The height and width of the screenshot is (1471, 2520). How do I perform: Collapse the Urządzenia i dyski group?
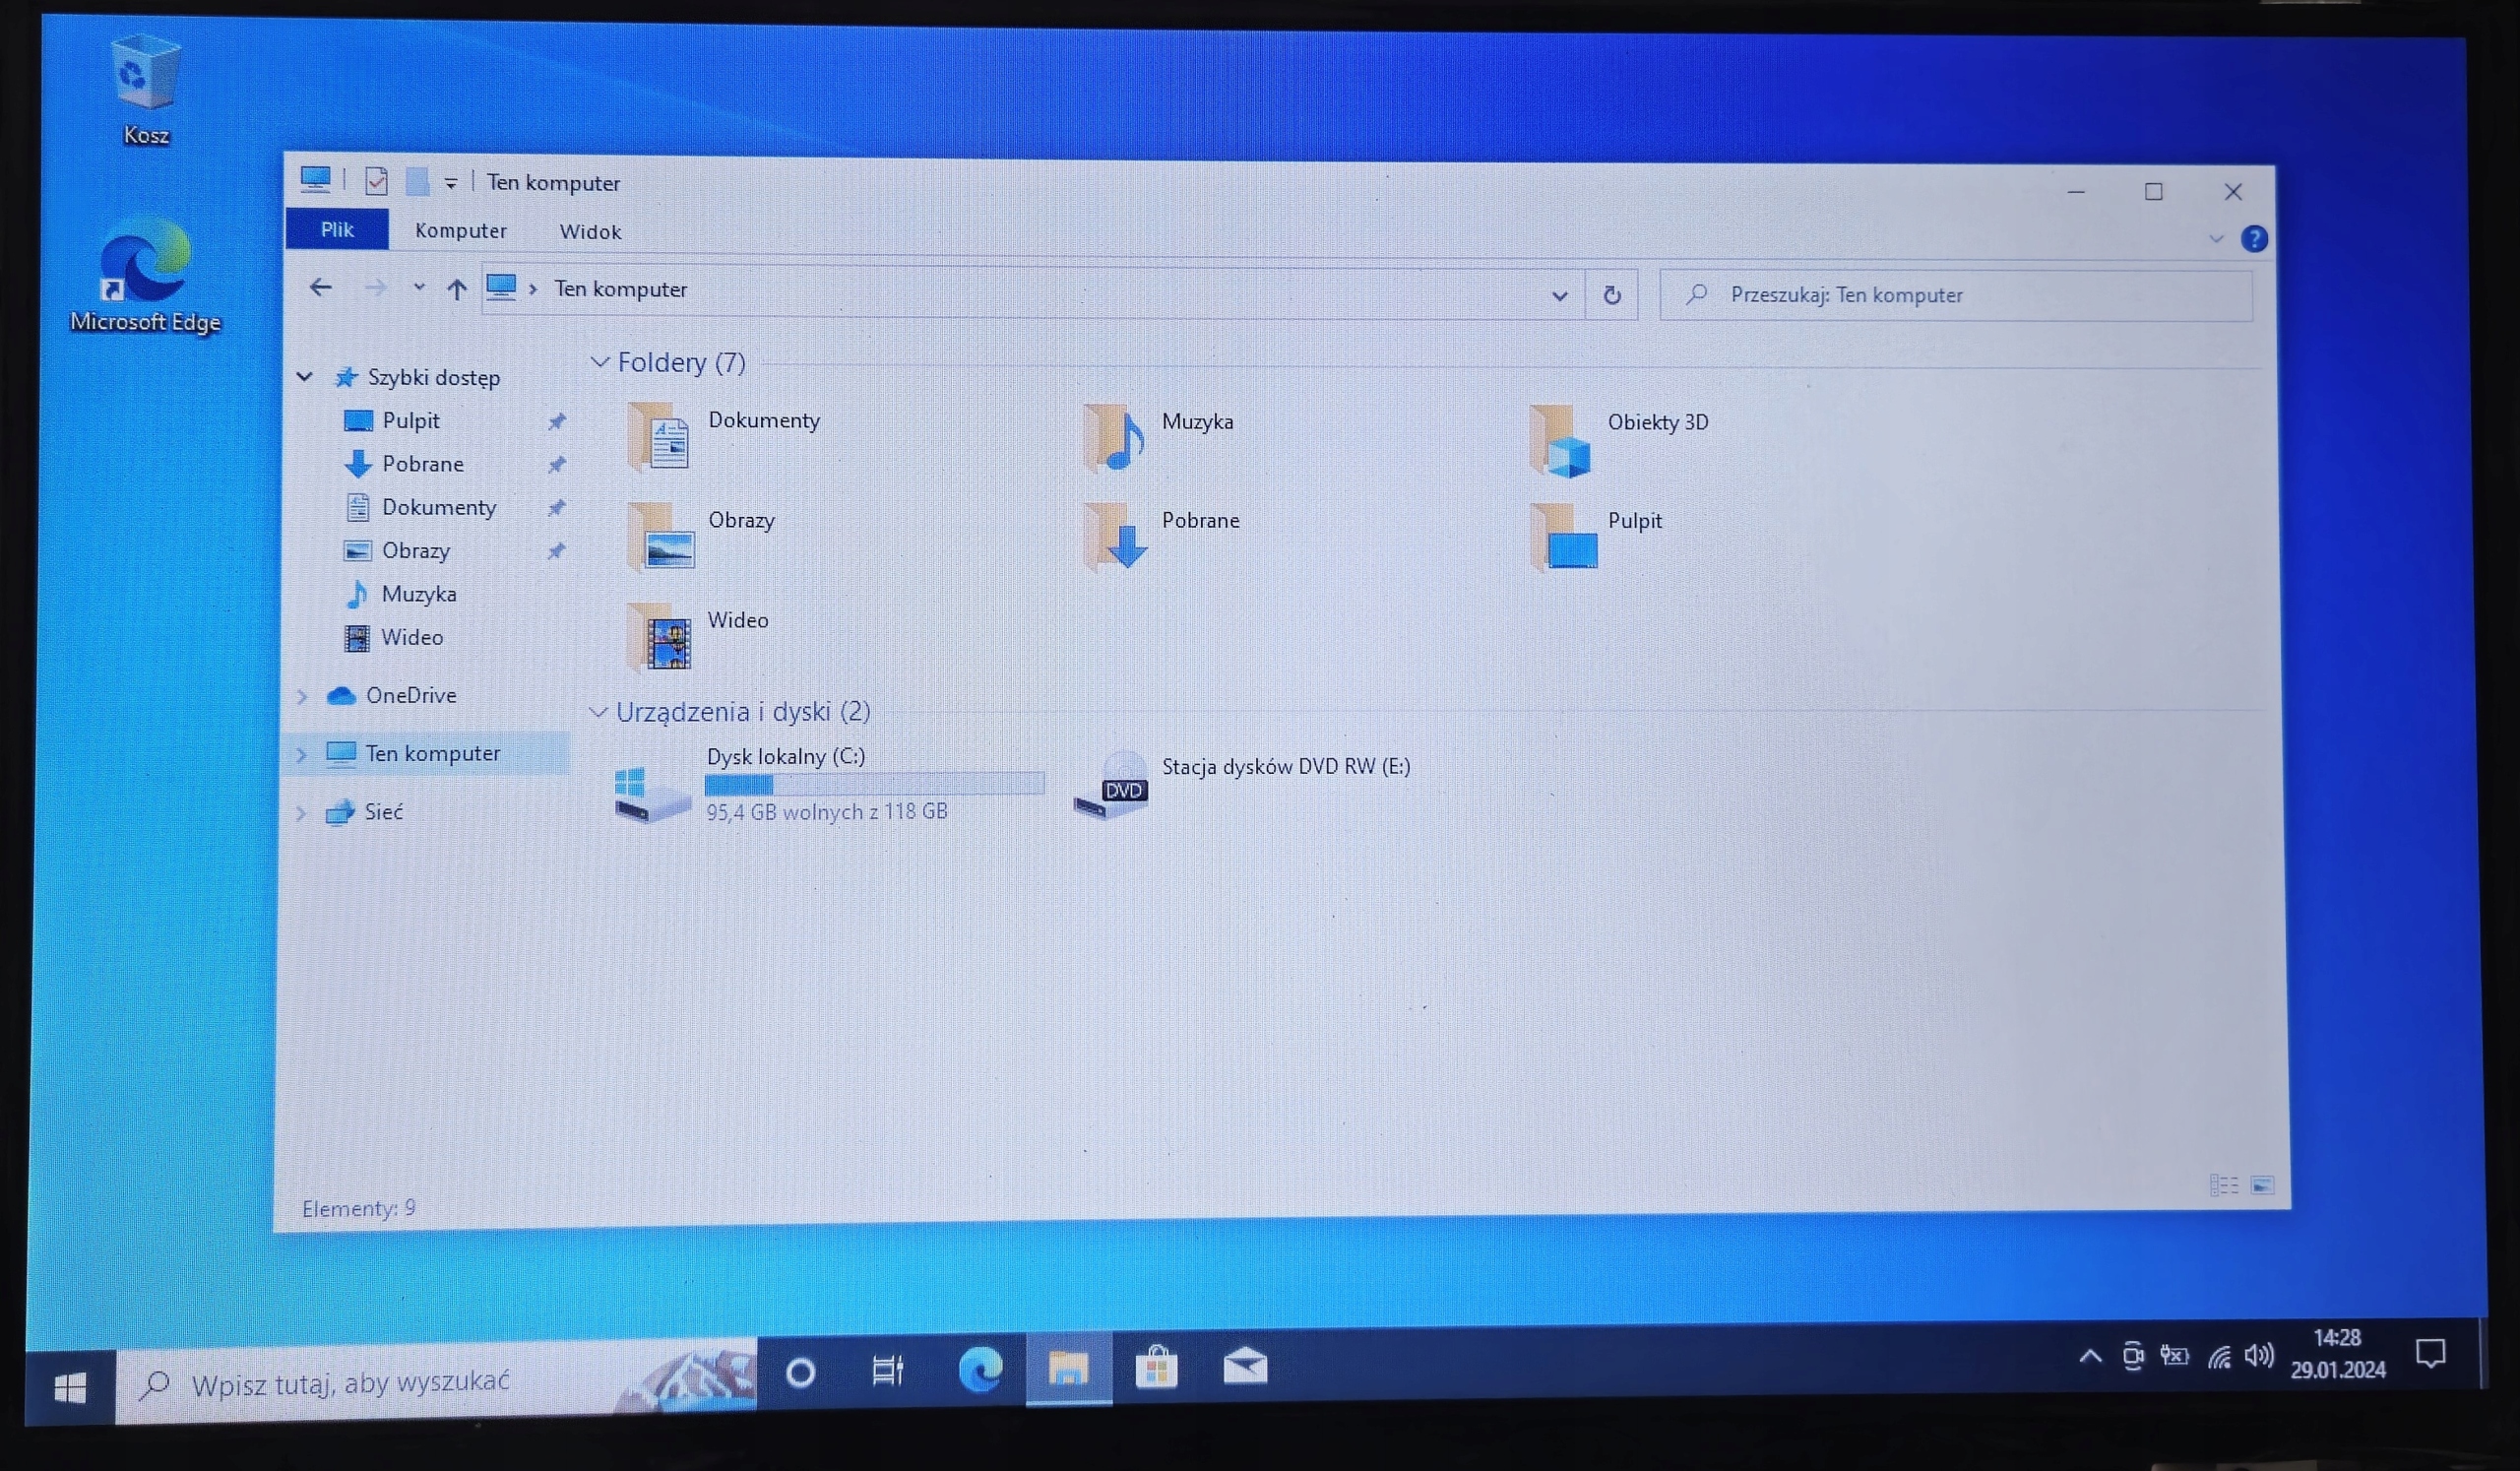tap(597, 712)
